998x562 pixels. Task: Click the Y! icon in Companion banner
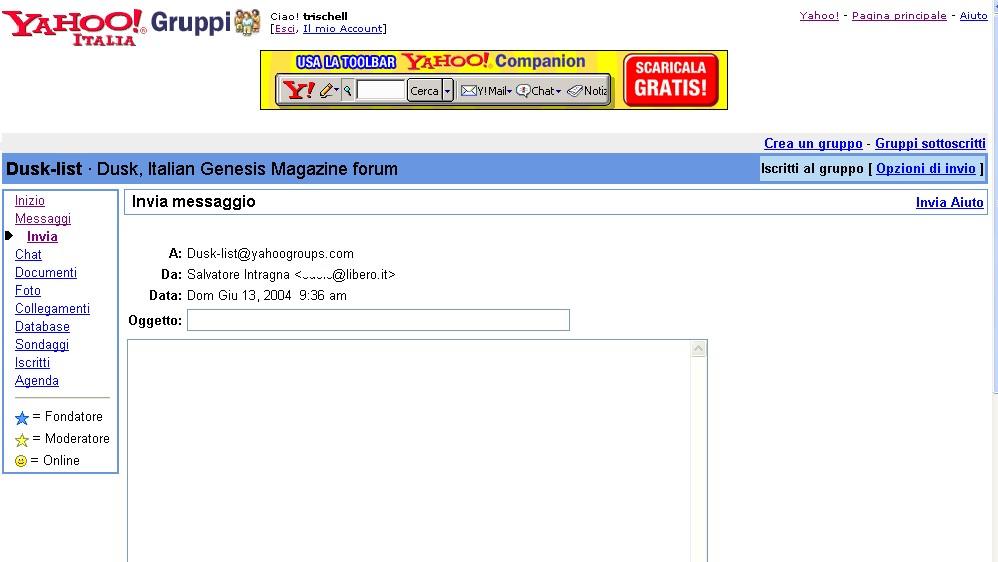(299, 90)
